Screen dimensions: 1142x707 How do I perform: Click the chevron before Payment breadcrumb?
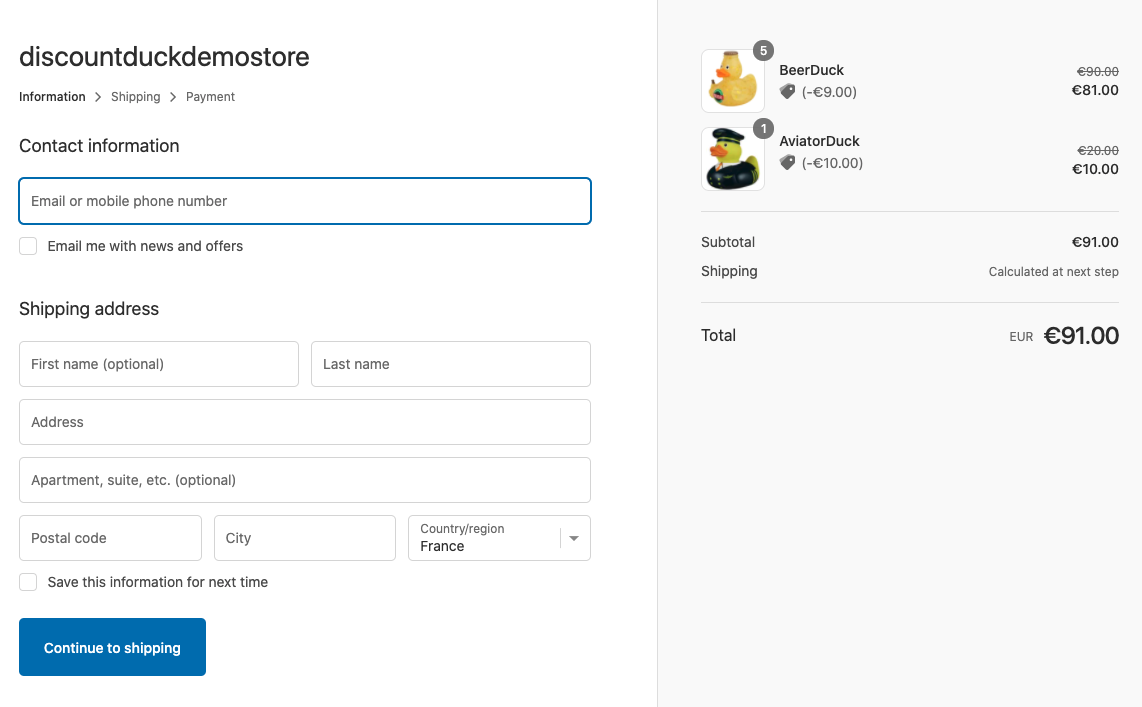click(x=173, y=97)
